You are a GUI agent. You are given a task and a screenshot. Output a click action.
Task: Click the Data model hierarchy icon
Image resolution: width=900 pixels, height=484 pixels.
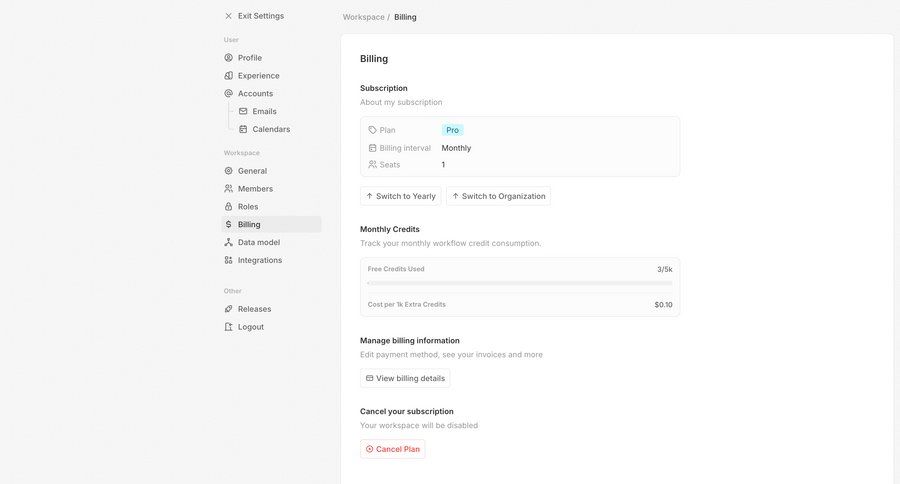[x=228, y=242]
